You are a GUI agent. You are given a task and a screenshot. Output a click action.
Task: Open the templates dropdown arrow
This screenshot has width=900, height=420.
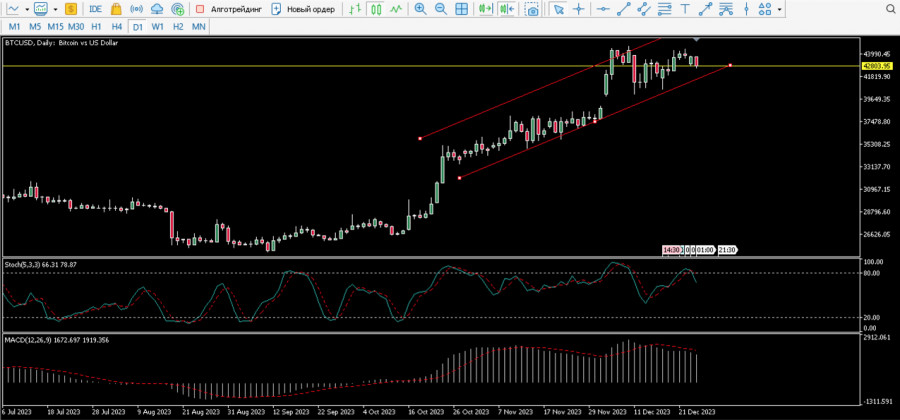tap(54, 9)
